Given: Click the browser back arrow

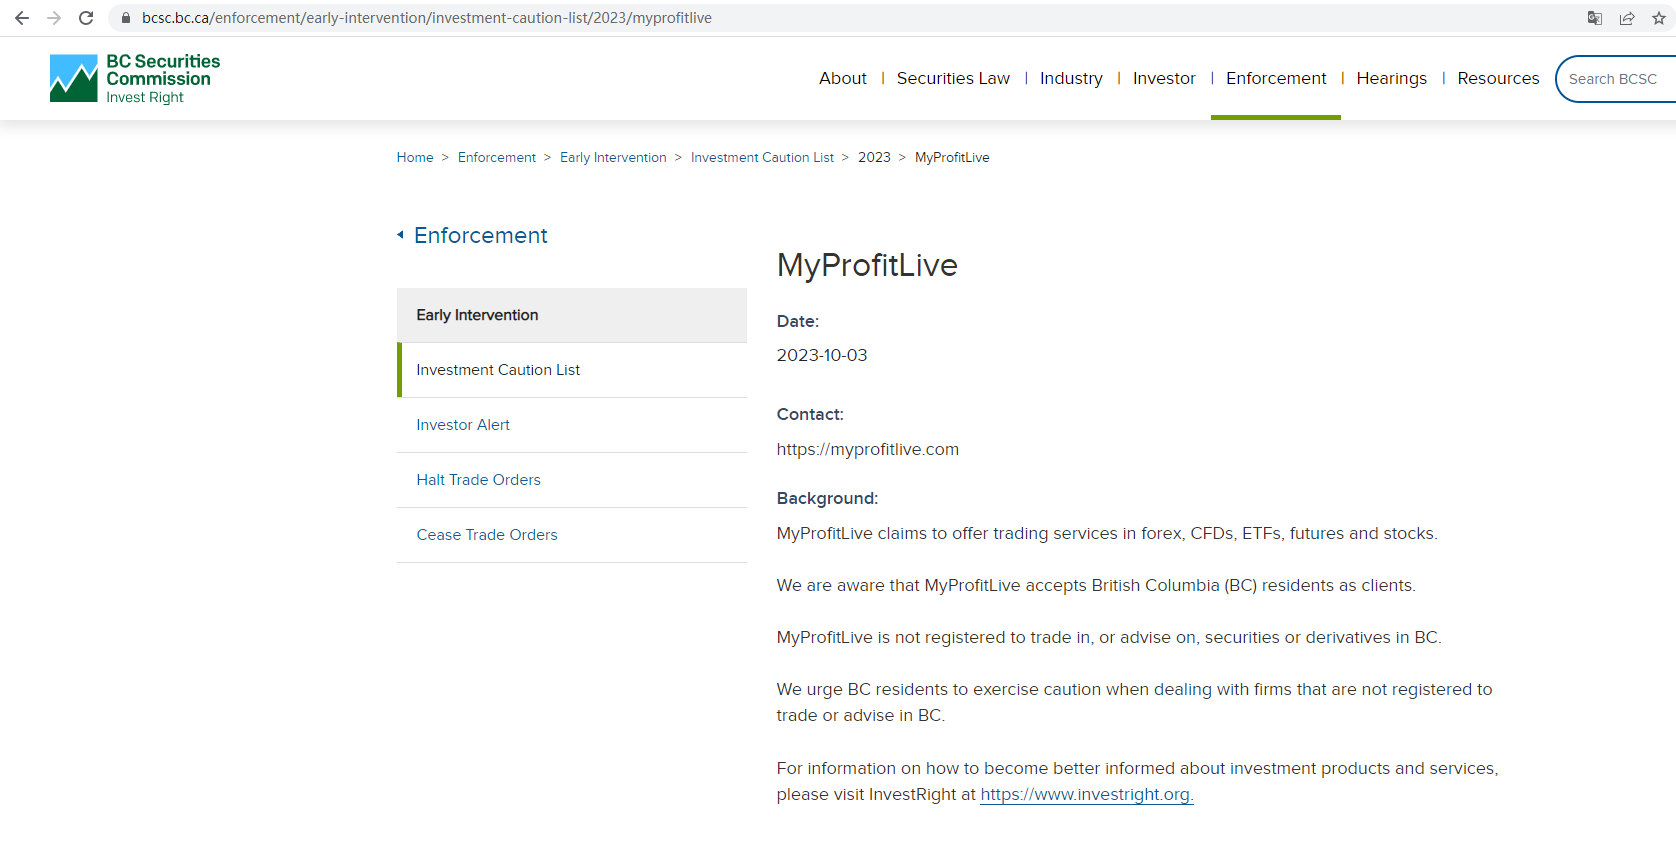Looking at the screenshot, I should click(x=22, y=18).
